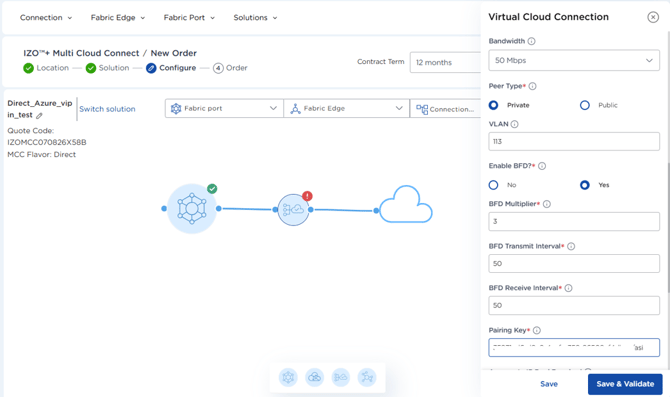Click the last icon in the bottom palette
This screenshot has width=670, height=397.
[x=367, y=377]
